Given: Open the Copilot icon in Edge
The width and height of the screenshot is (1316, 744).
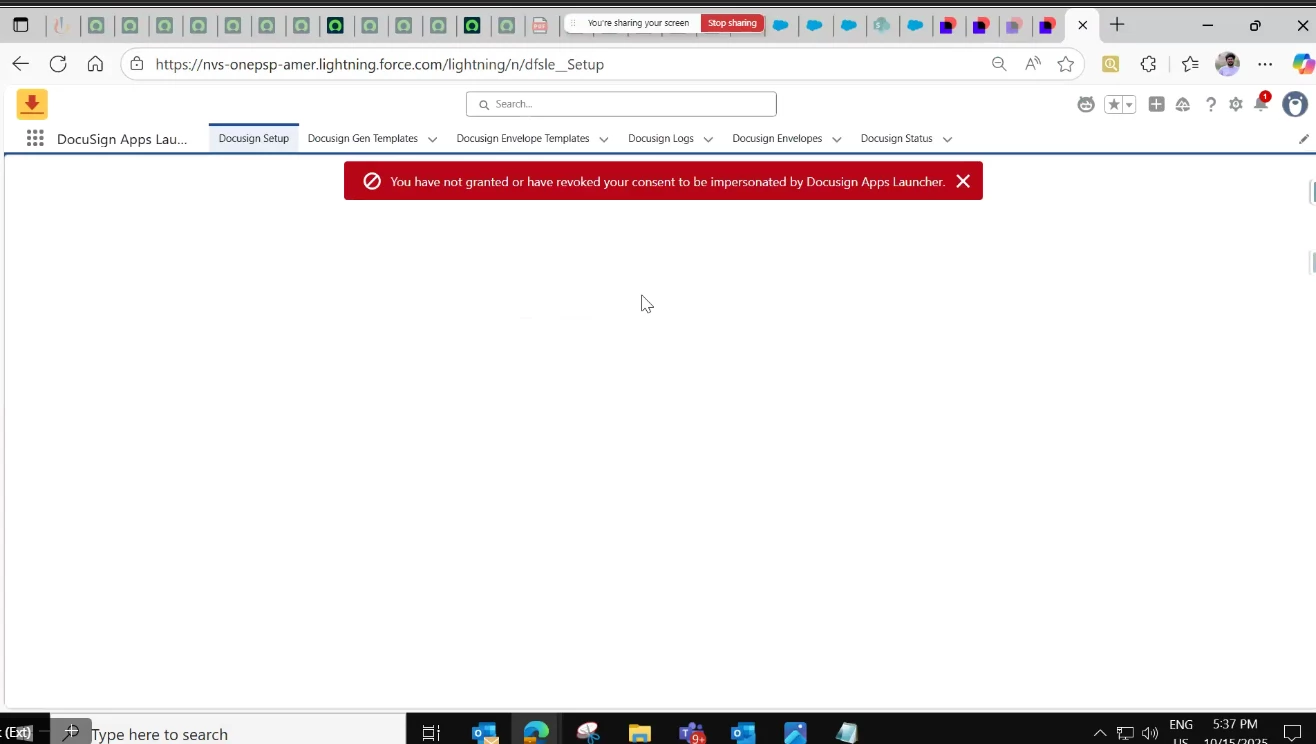Looking at the screenshot, I should coord(1303,64).
